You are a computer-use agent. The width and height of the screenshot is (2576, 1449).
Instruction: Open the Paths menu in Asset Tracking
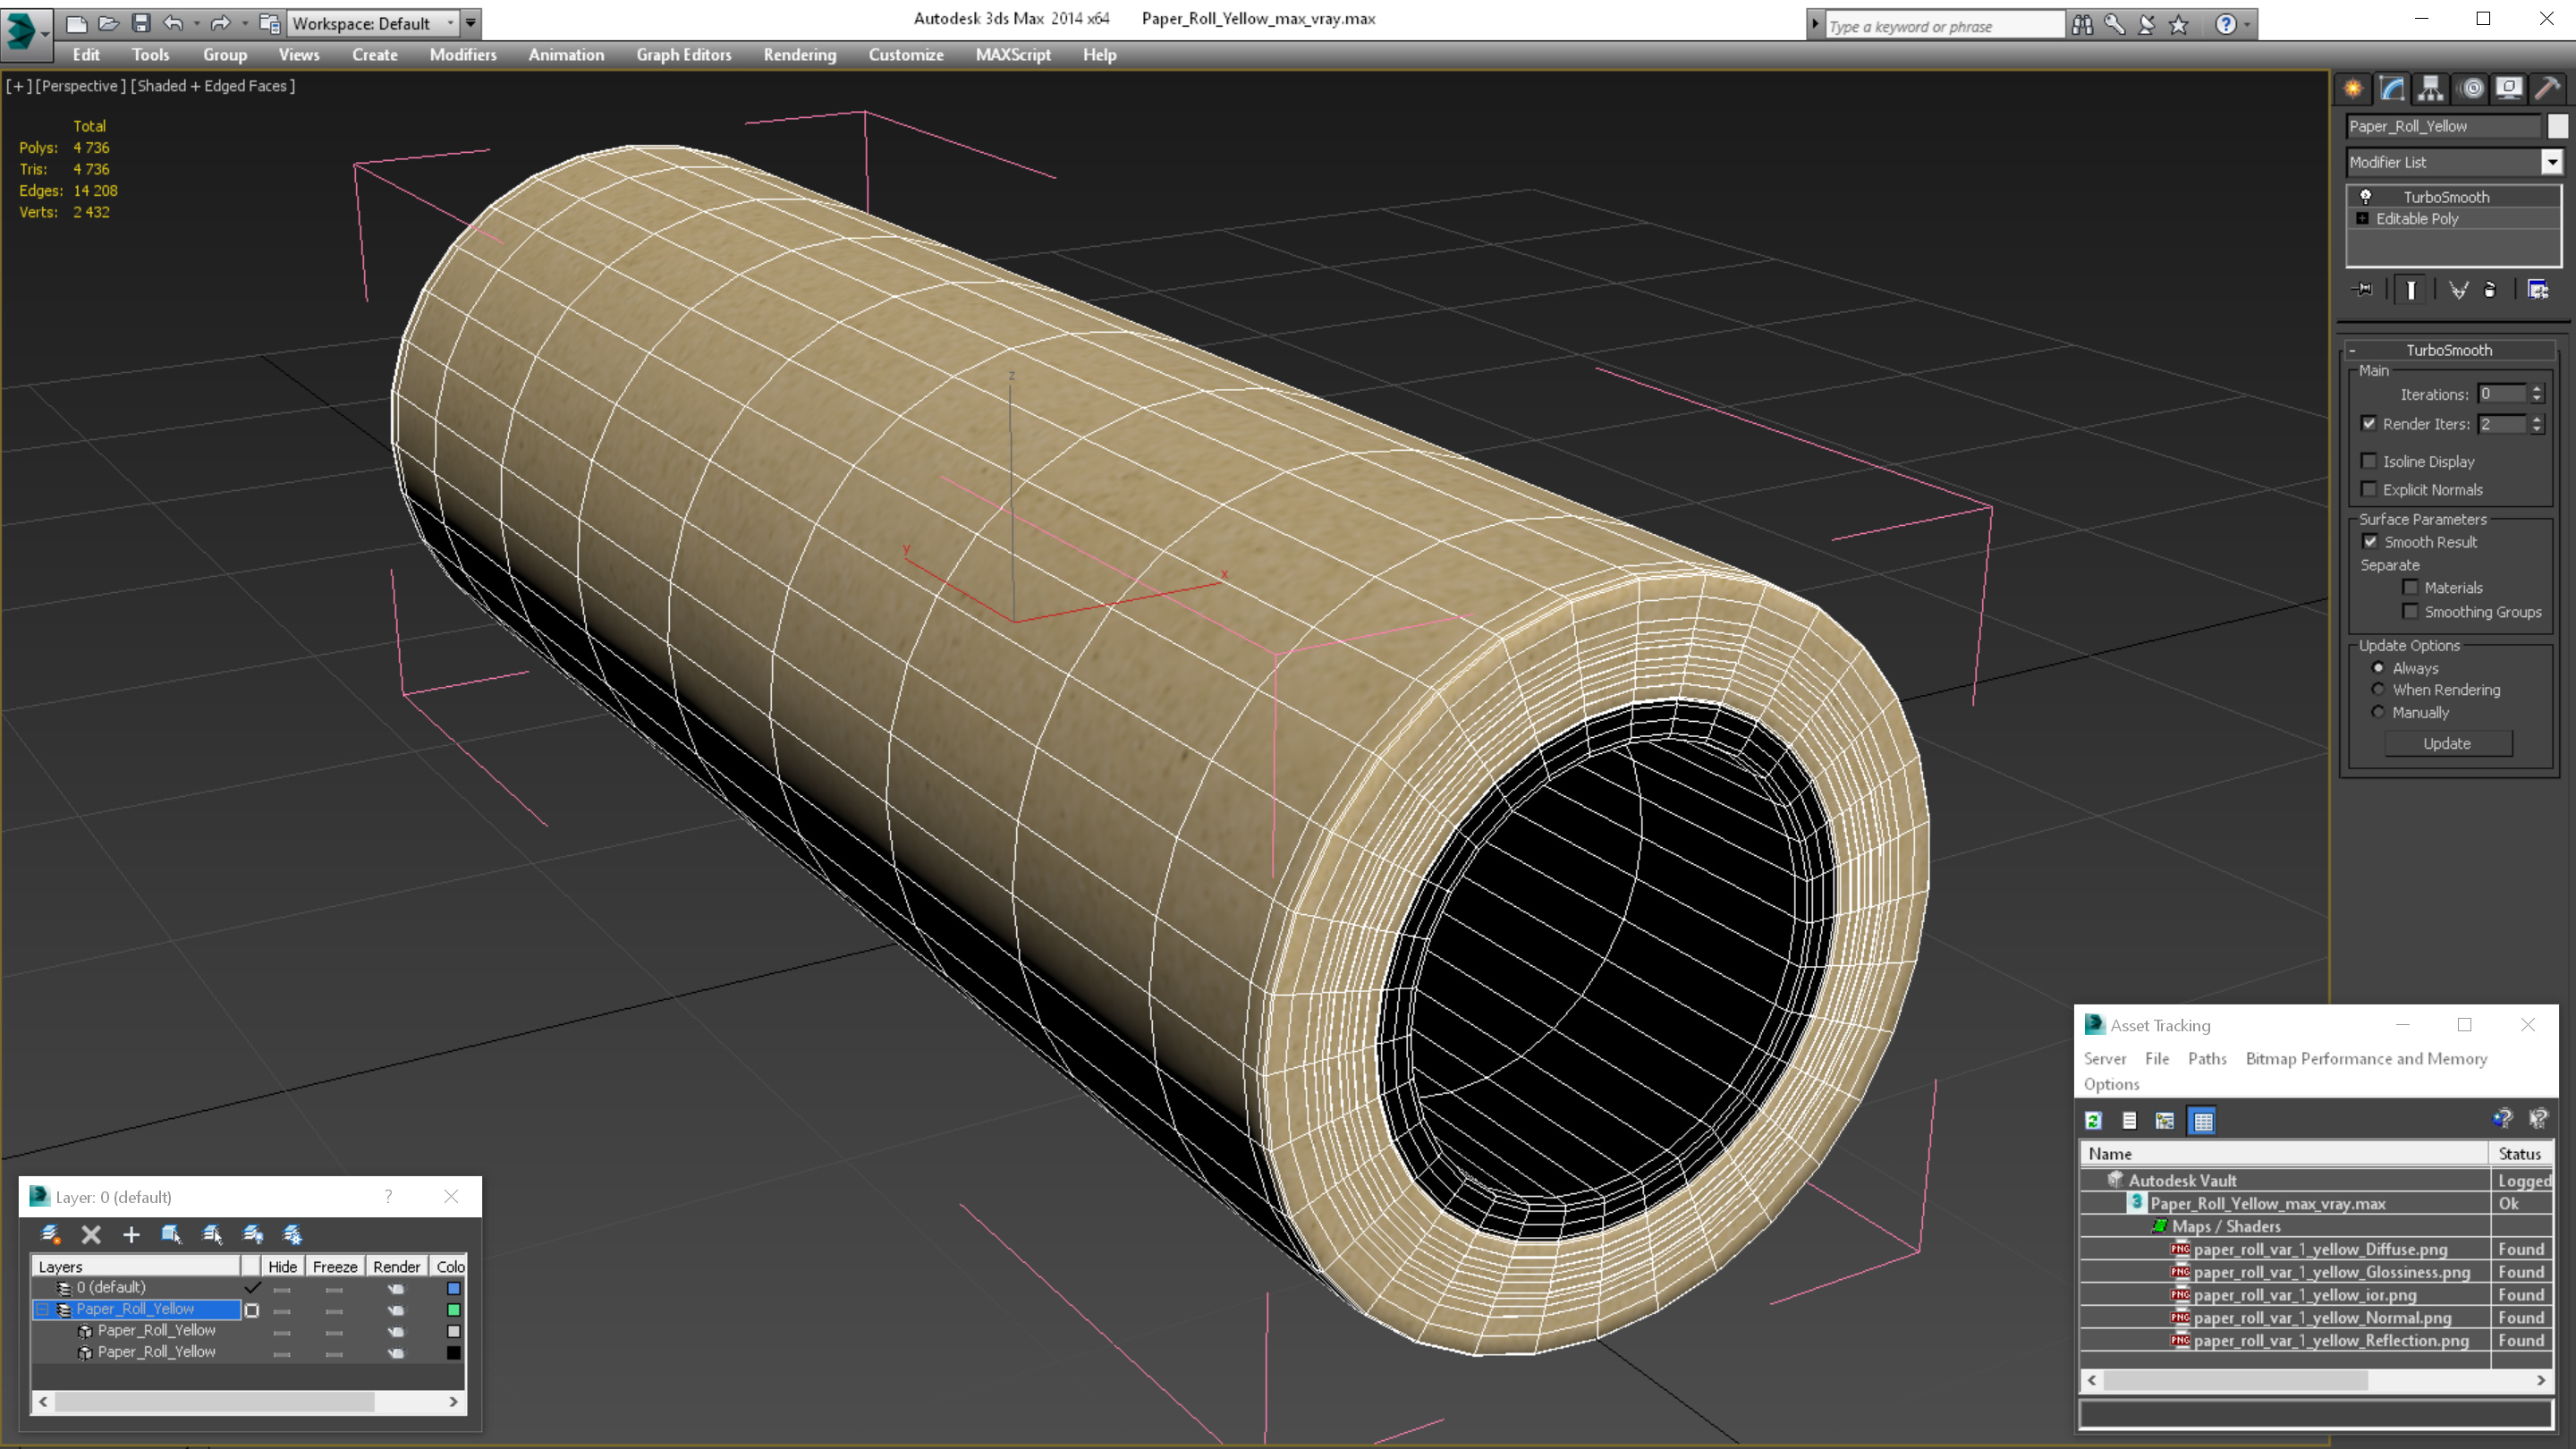2207,1059
